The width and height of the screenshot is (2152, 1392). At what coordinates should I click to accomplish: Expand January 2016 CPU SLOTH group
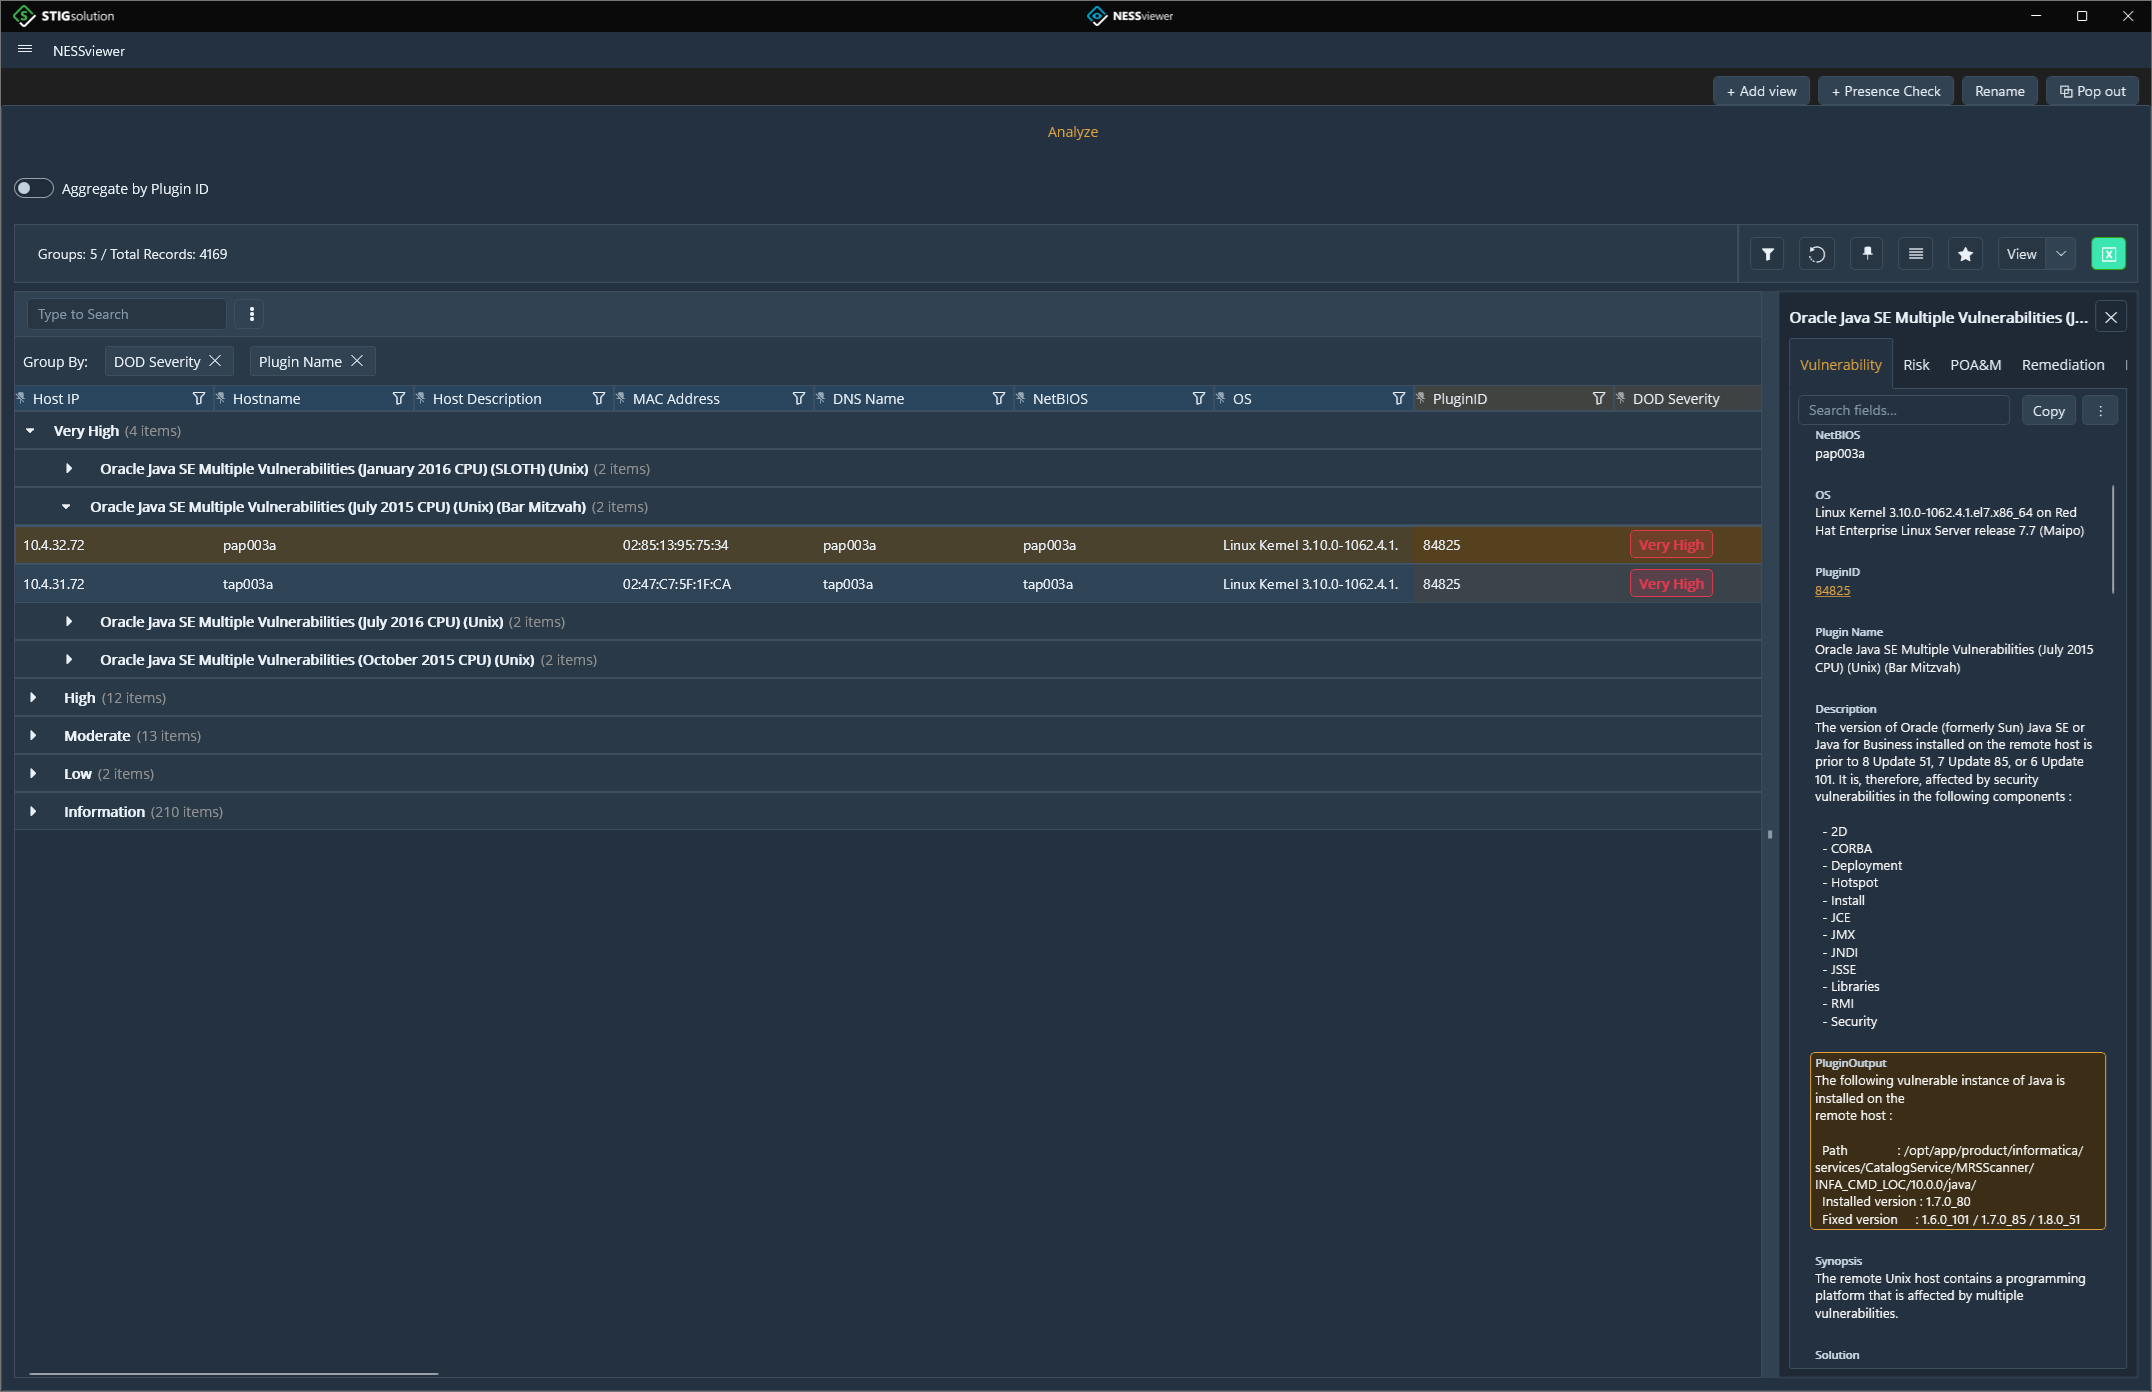click(x=69, y=468)
